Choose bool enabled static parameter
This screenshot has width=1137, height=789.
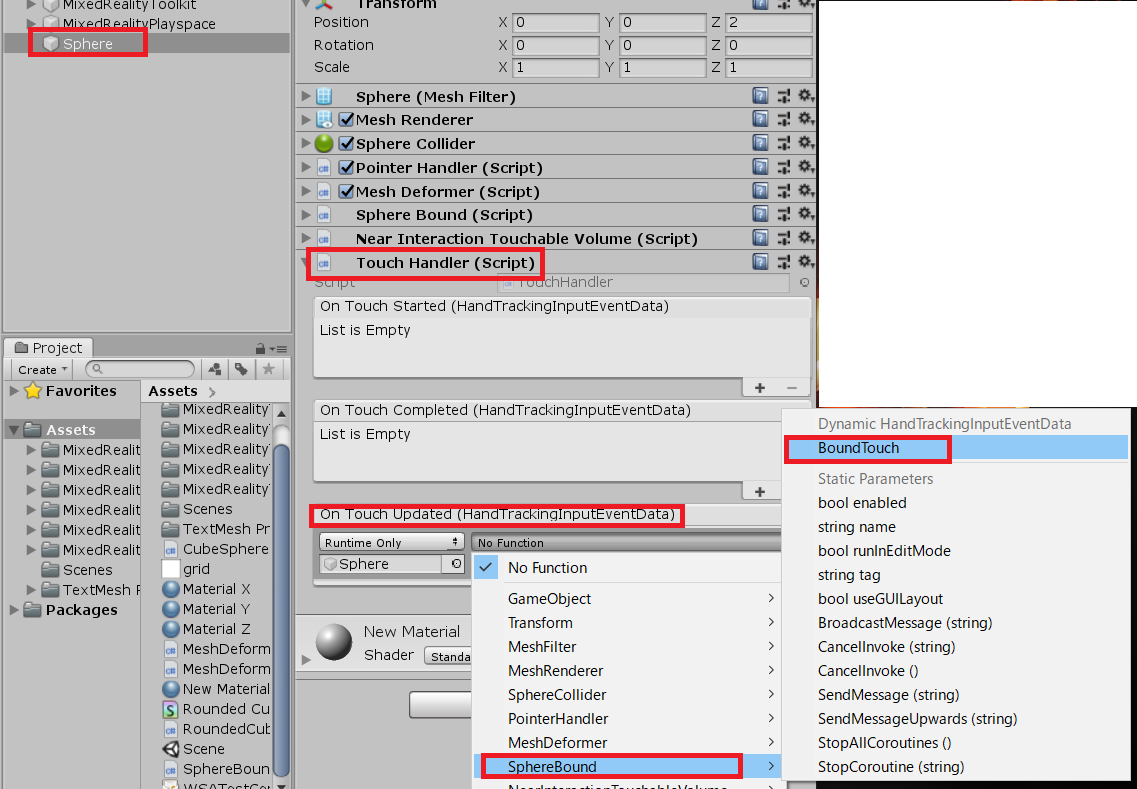862,503
